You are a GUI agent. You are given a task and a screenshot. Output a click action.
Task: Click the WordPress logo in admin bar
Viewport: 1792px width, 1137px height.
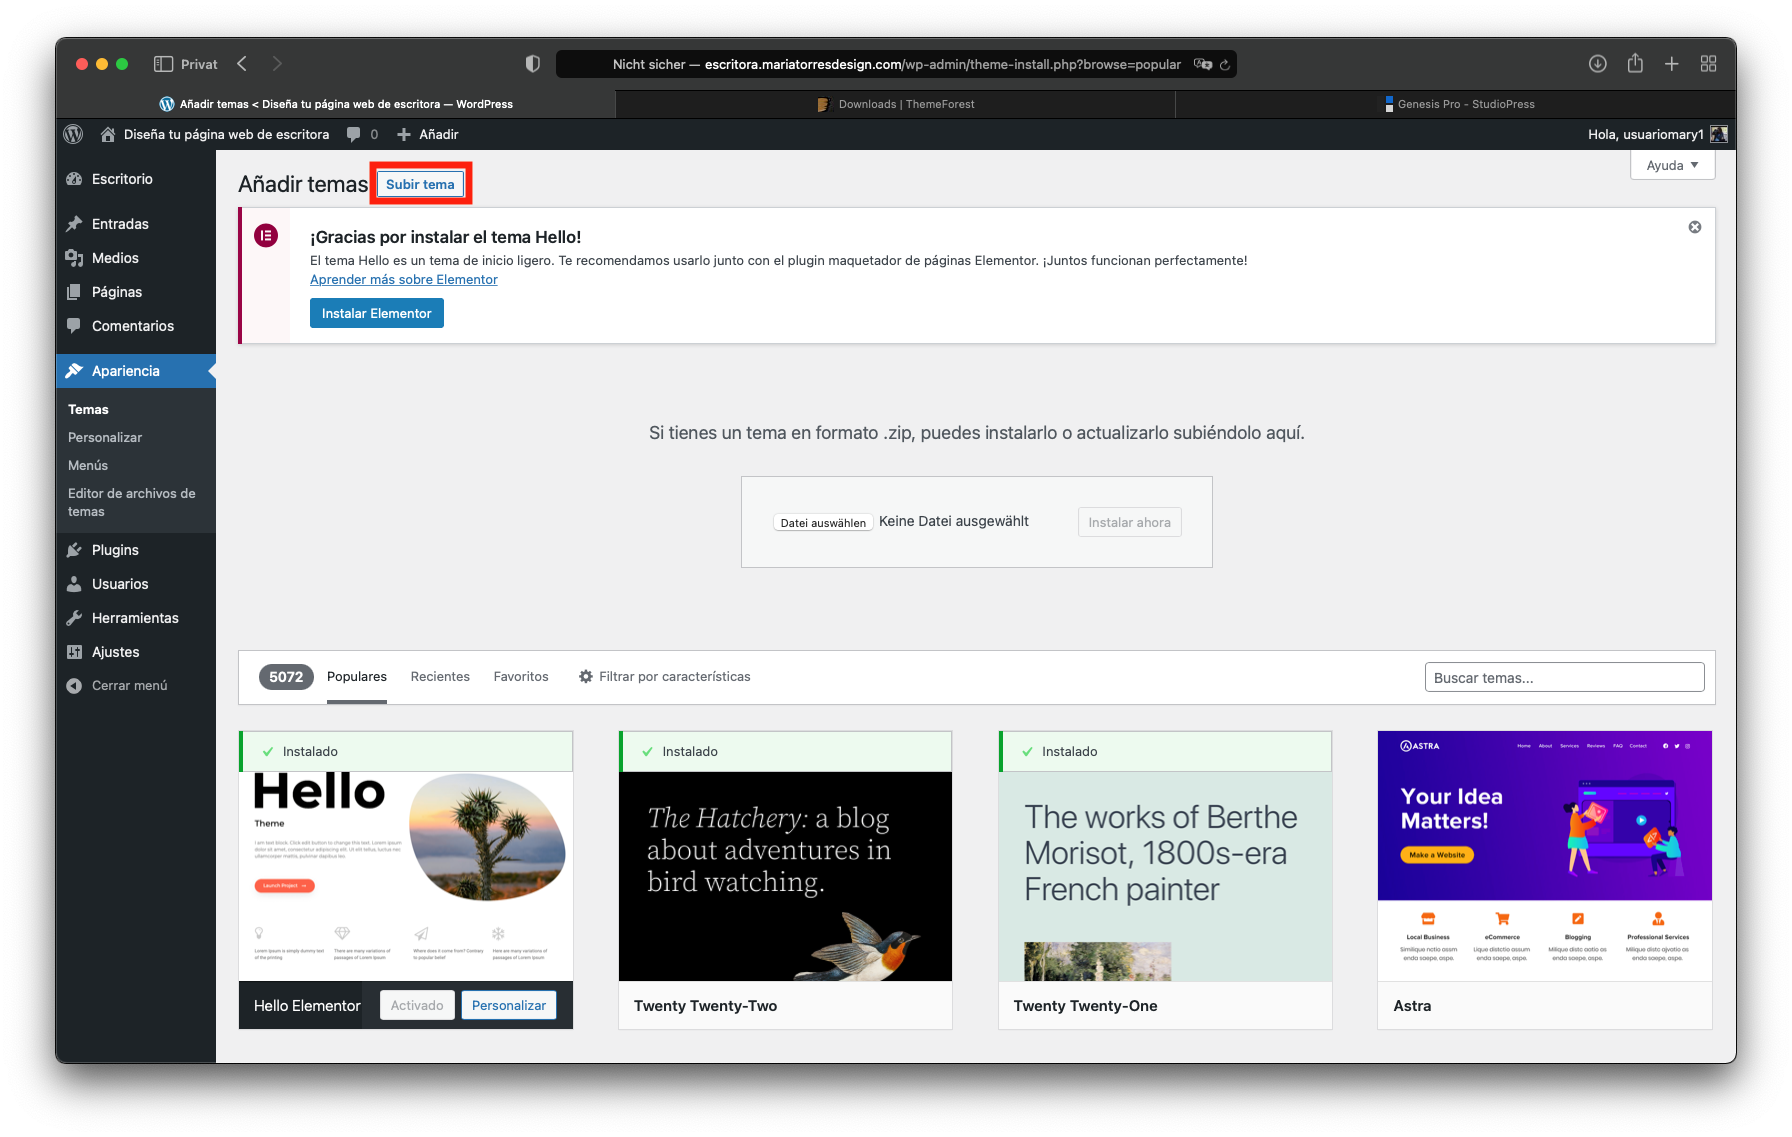pos(73,134)
